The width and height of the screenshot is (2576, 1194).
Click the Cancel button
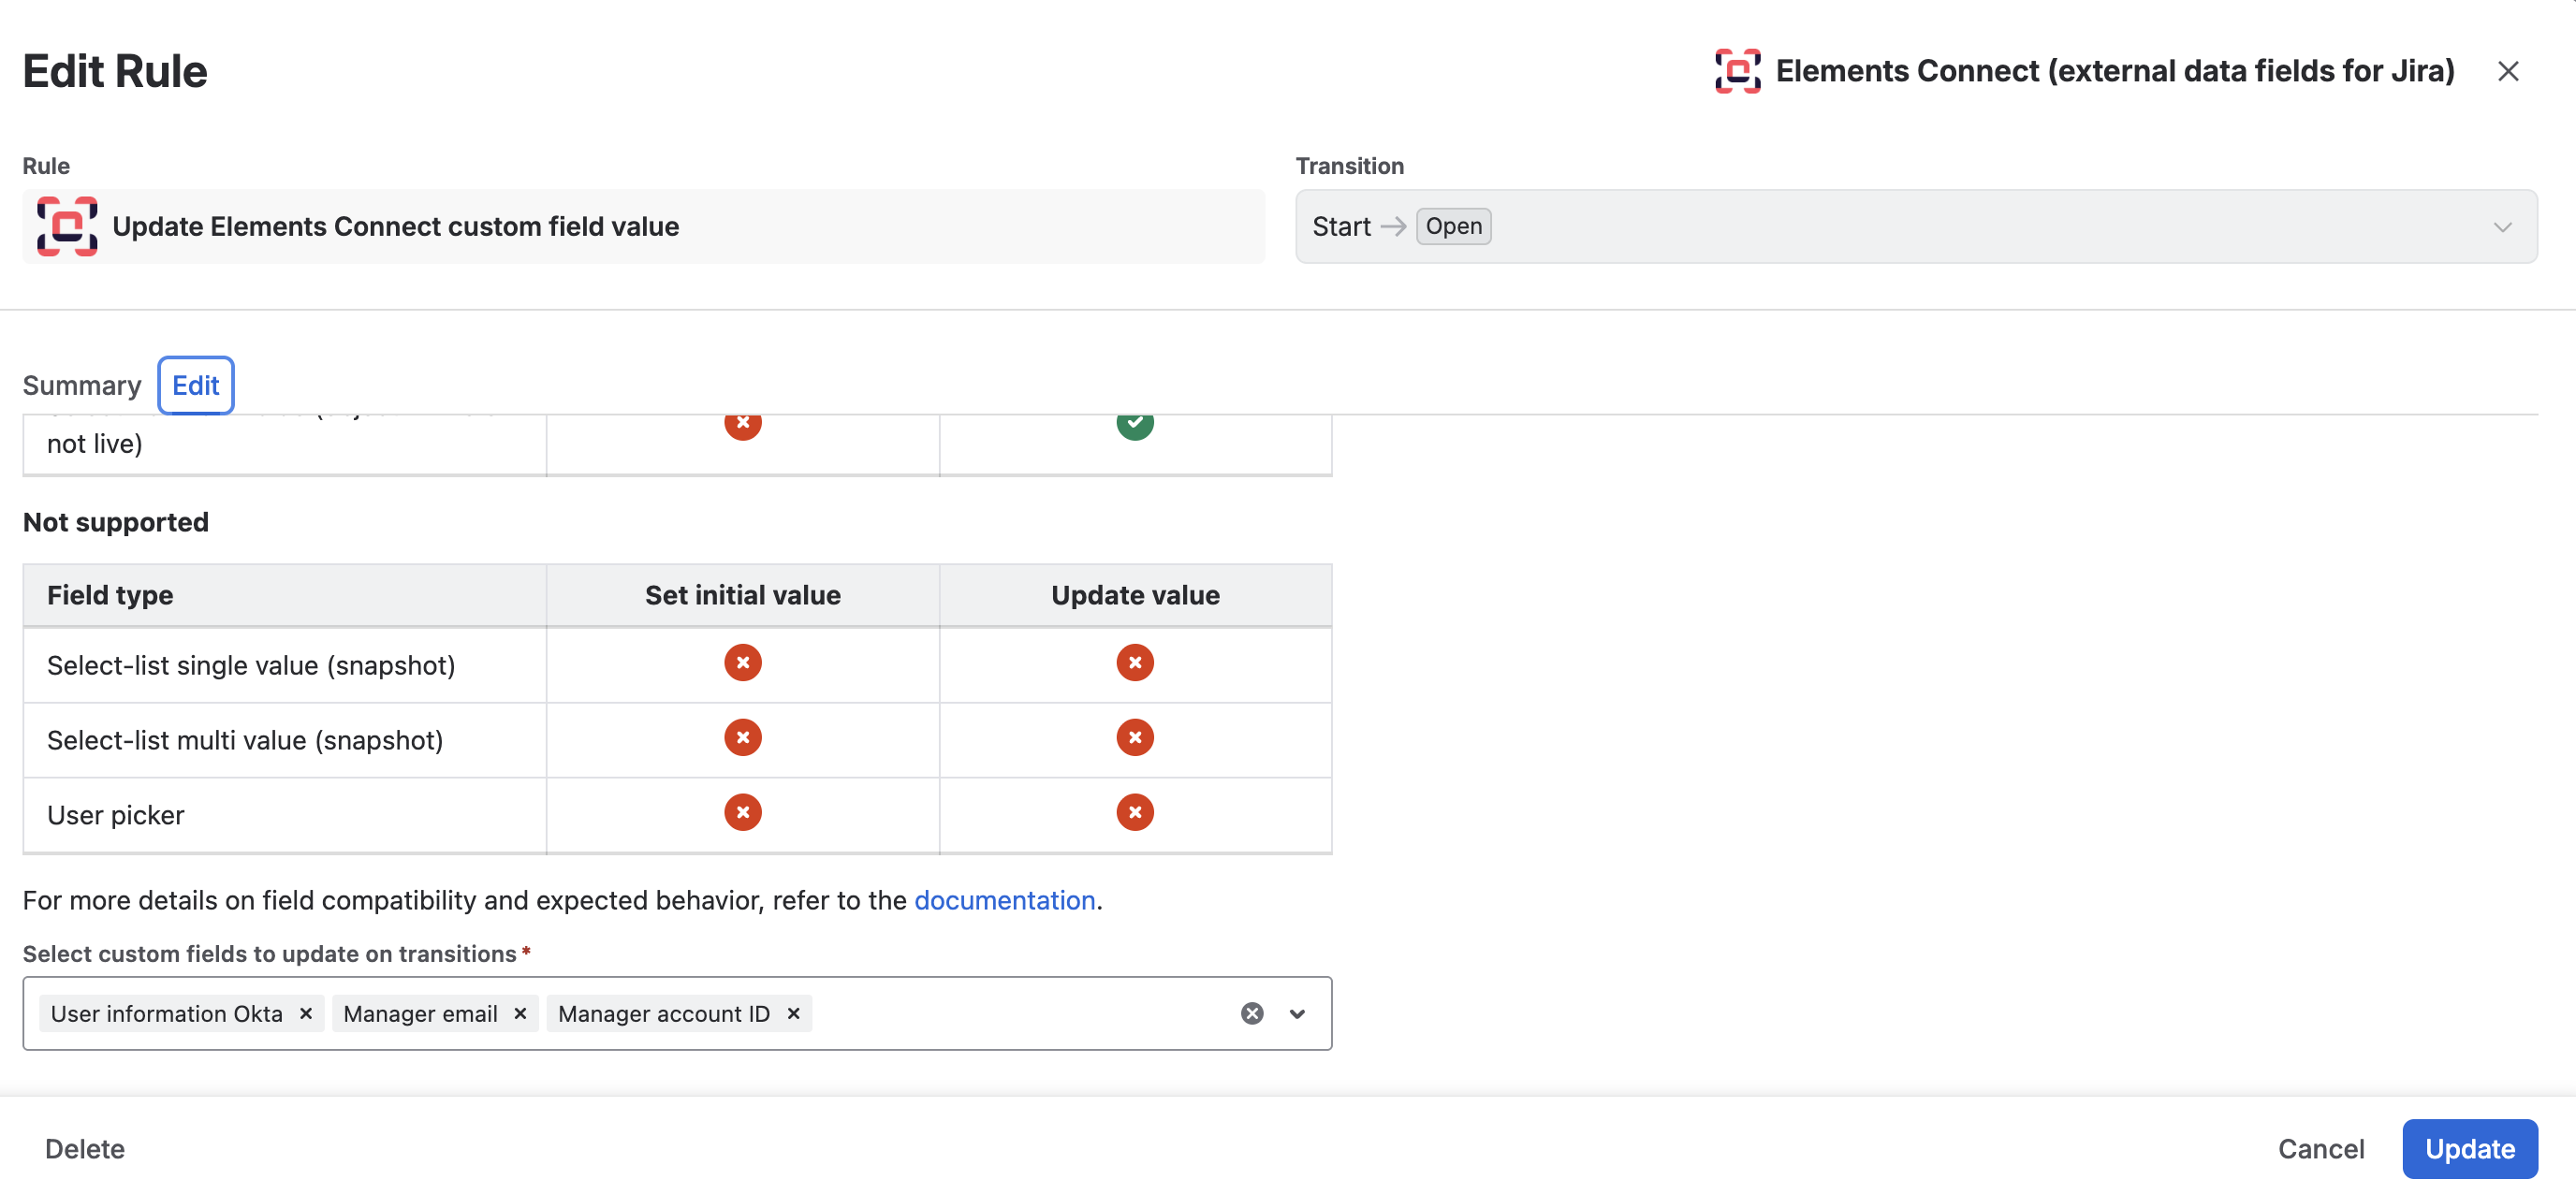click(x=2321, y=1148)
